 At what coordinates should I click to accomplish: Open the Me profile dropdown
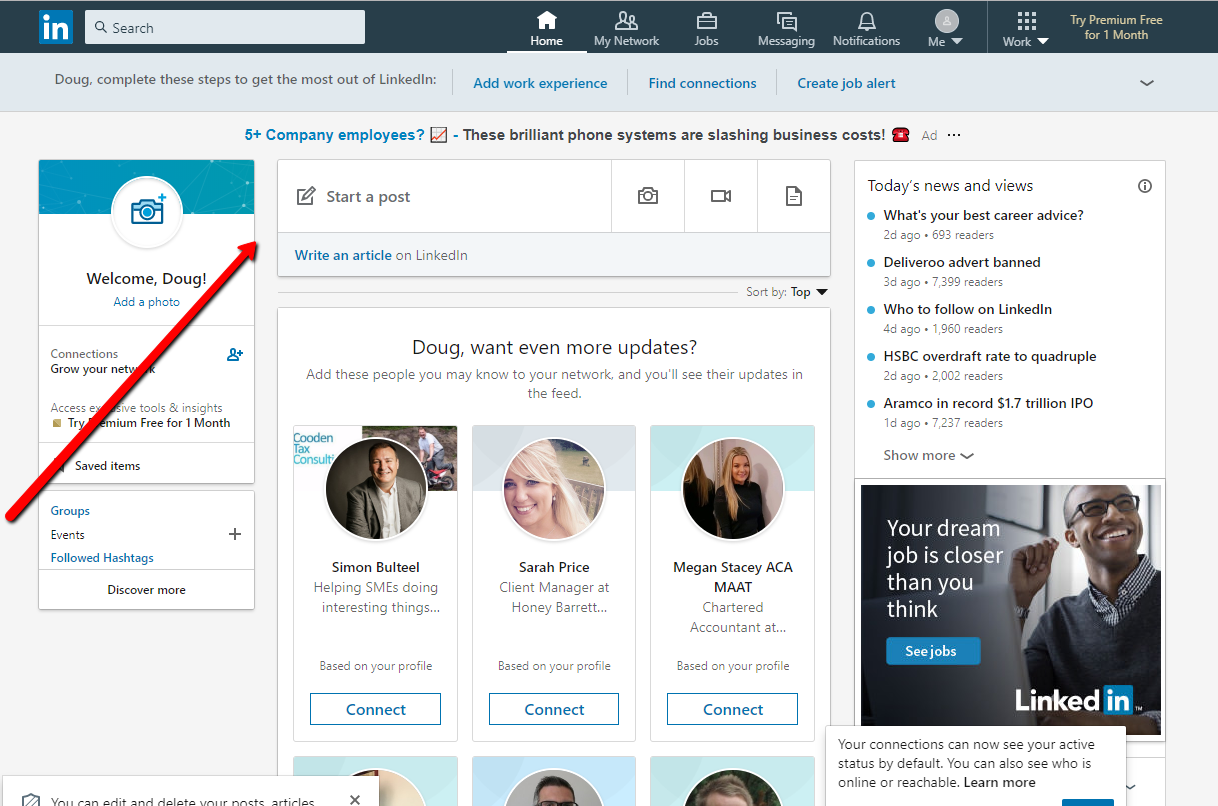(x=945, y=29)
